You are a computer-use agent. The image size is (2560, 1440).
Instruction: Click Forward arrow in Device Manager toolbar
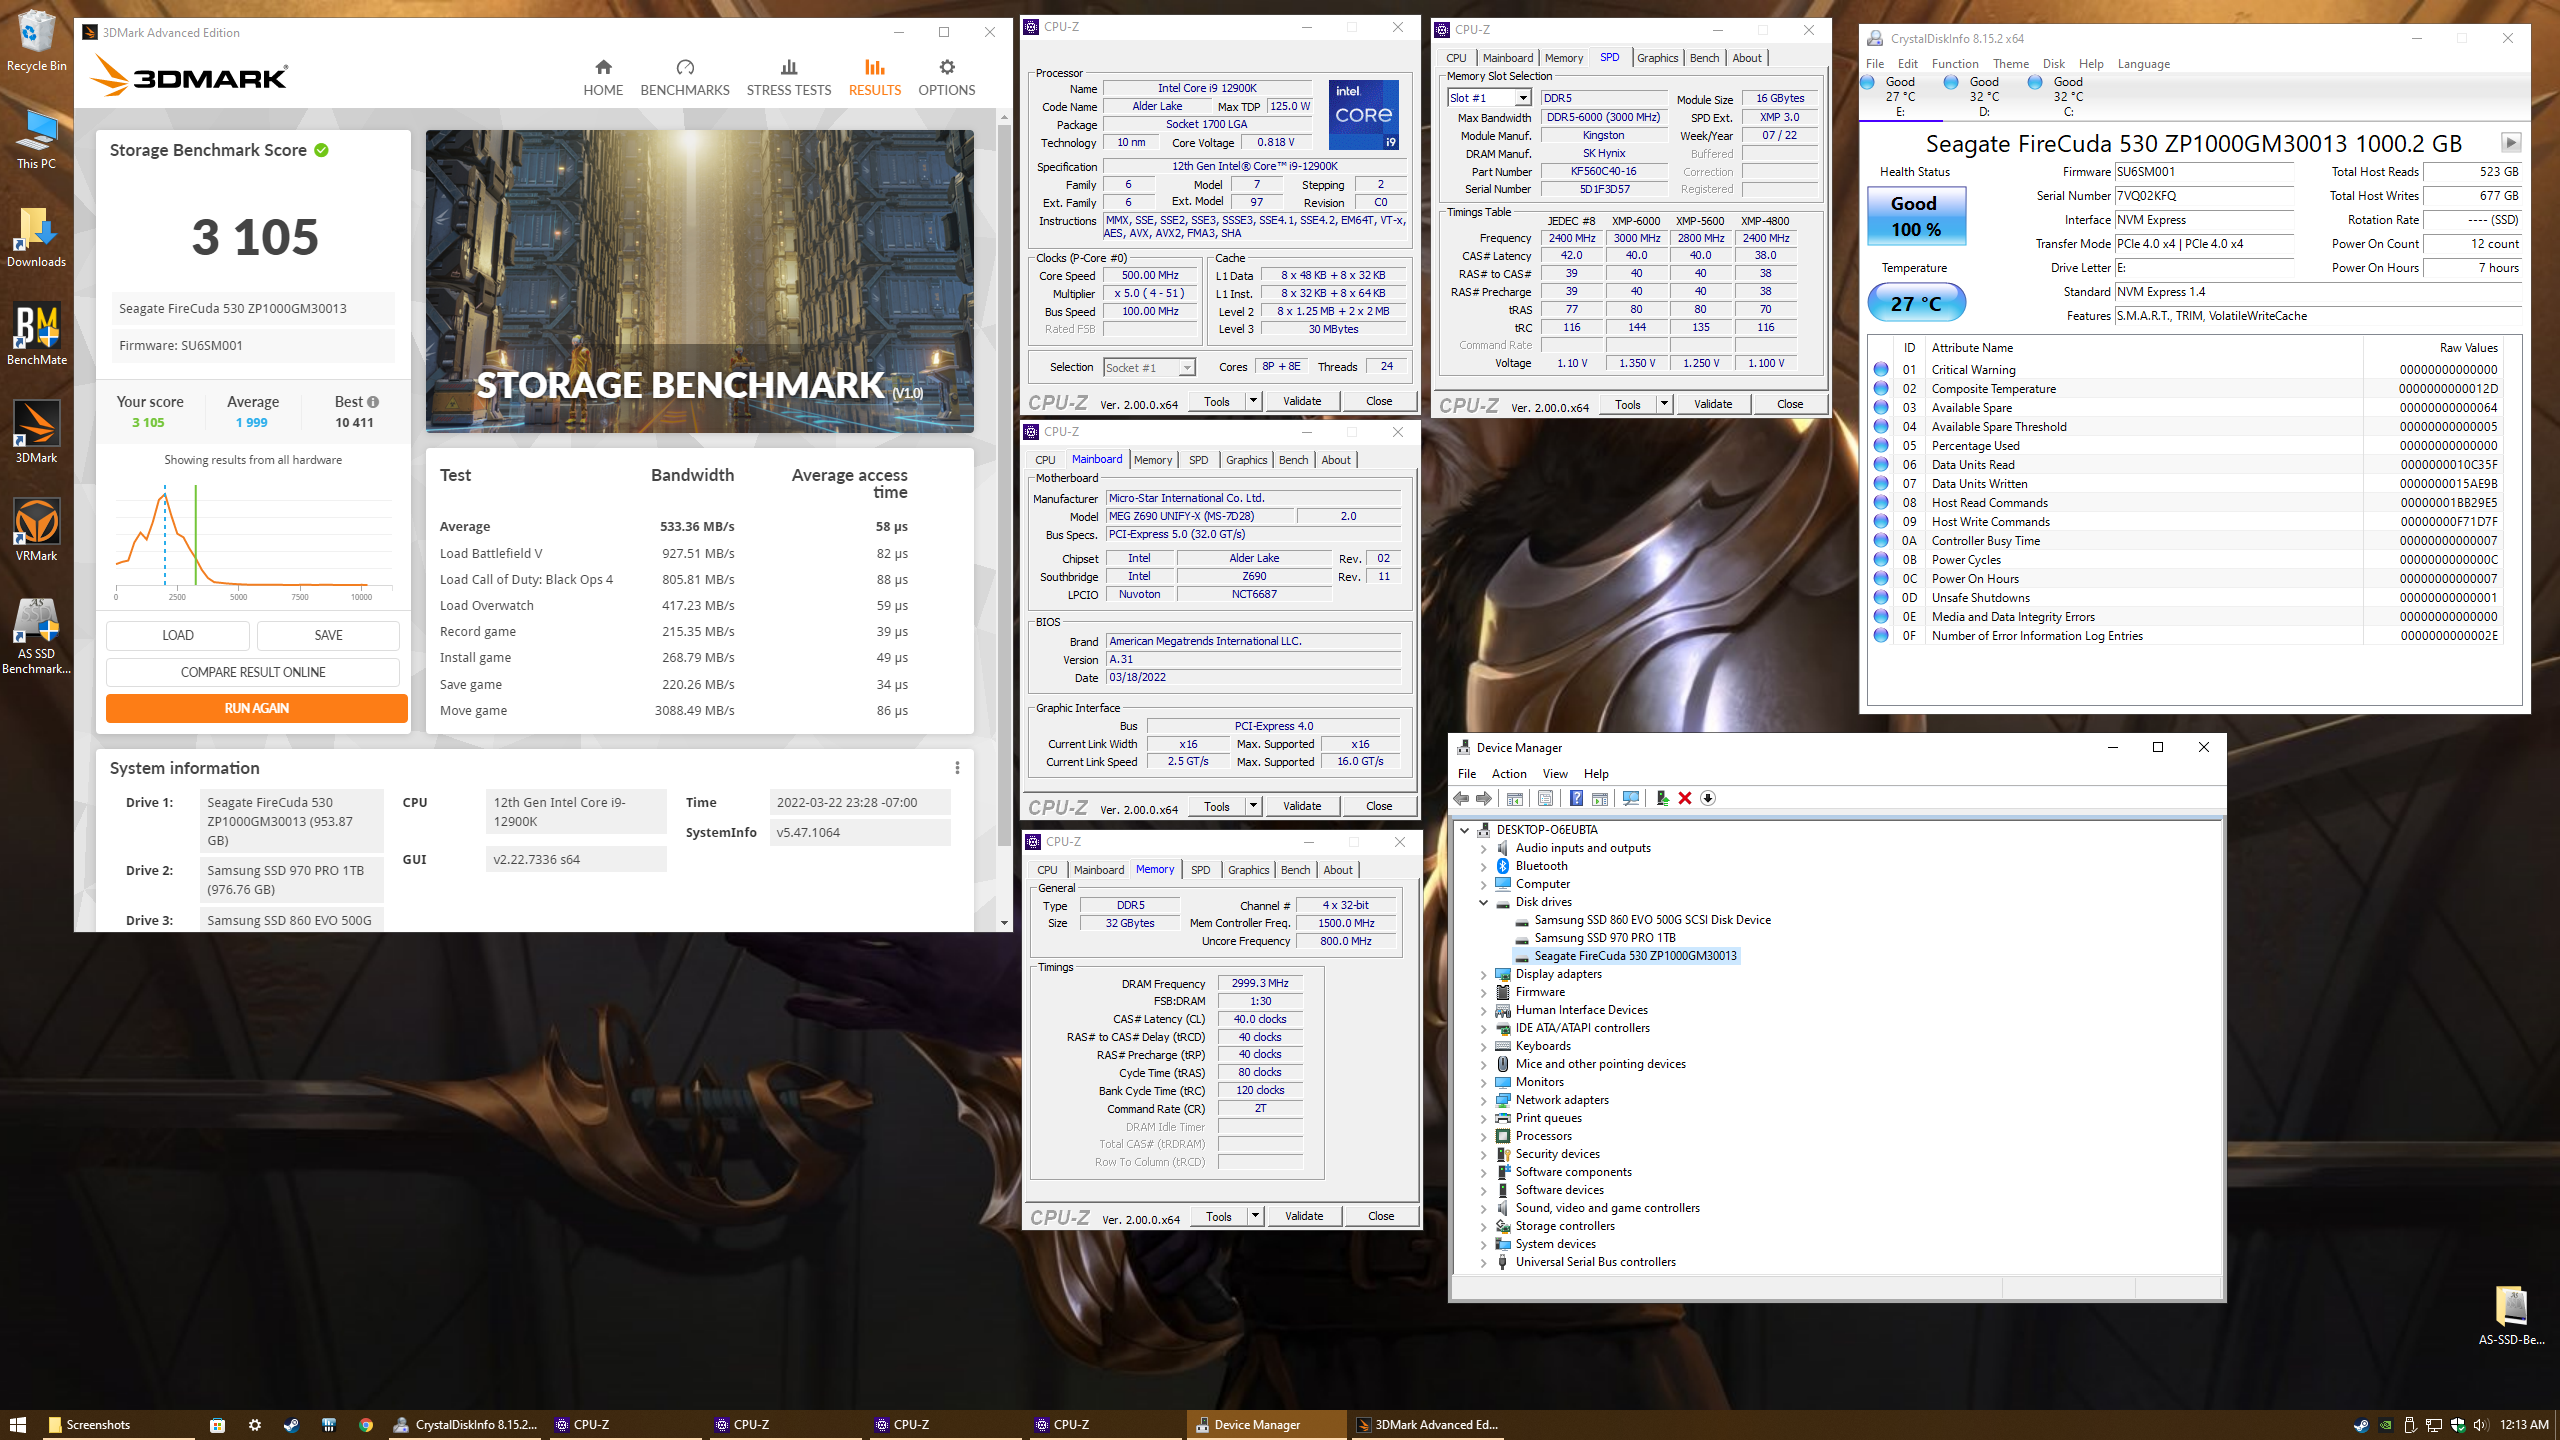point(1484,798)
